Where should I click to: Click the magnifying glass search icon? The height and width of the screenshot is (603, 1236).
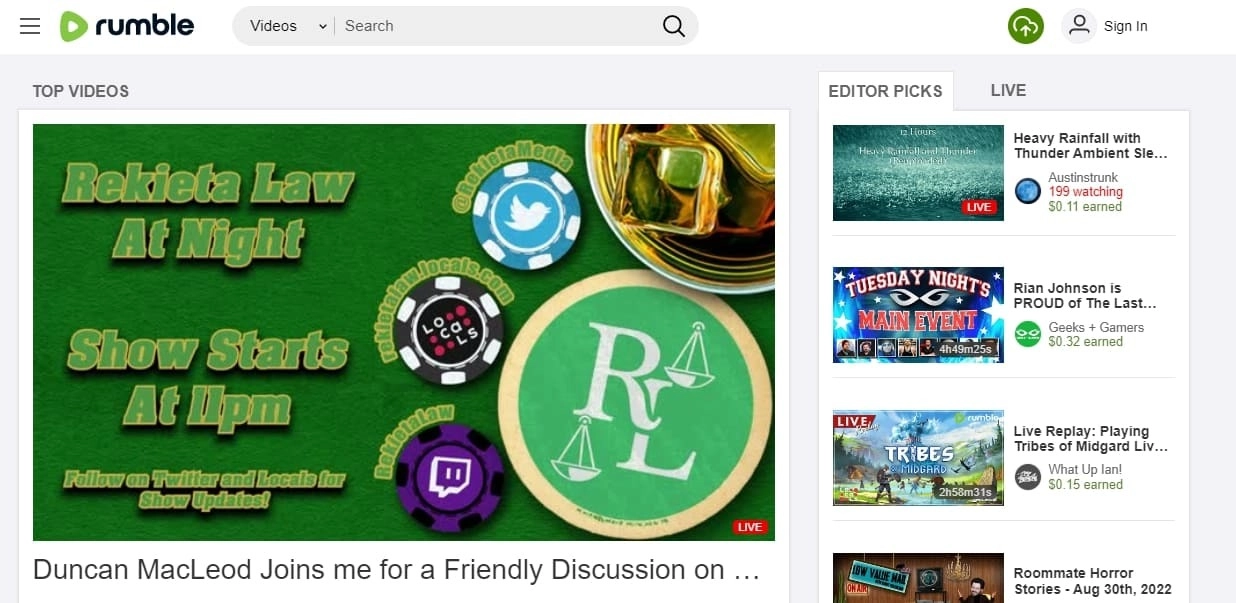click(x=674, y=26)
